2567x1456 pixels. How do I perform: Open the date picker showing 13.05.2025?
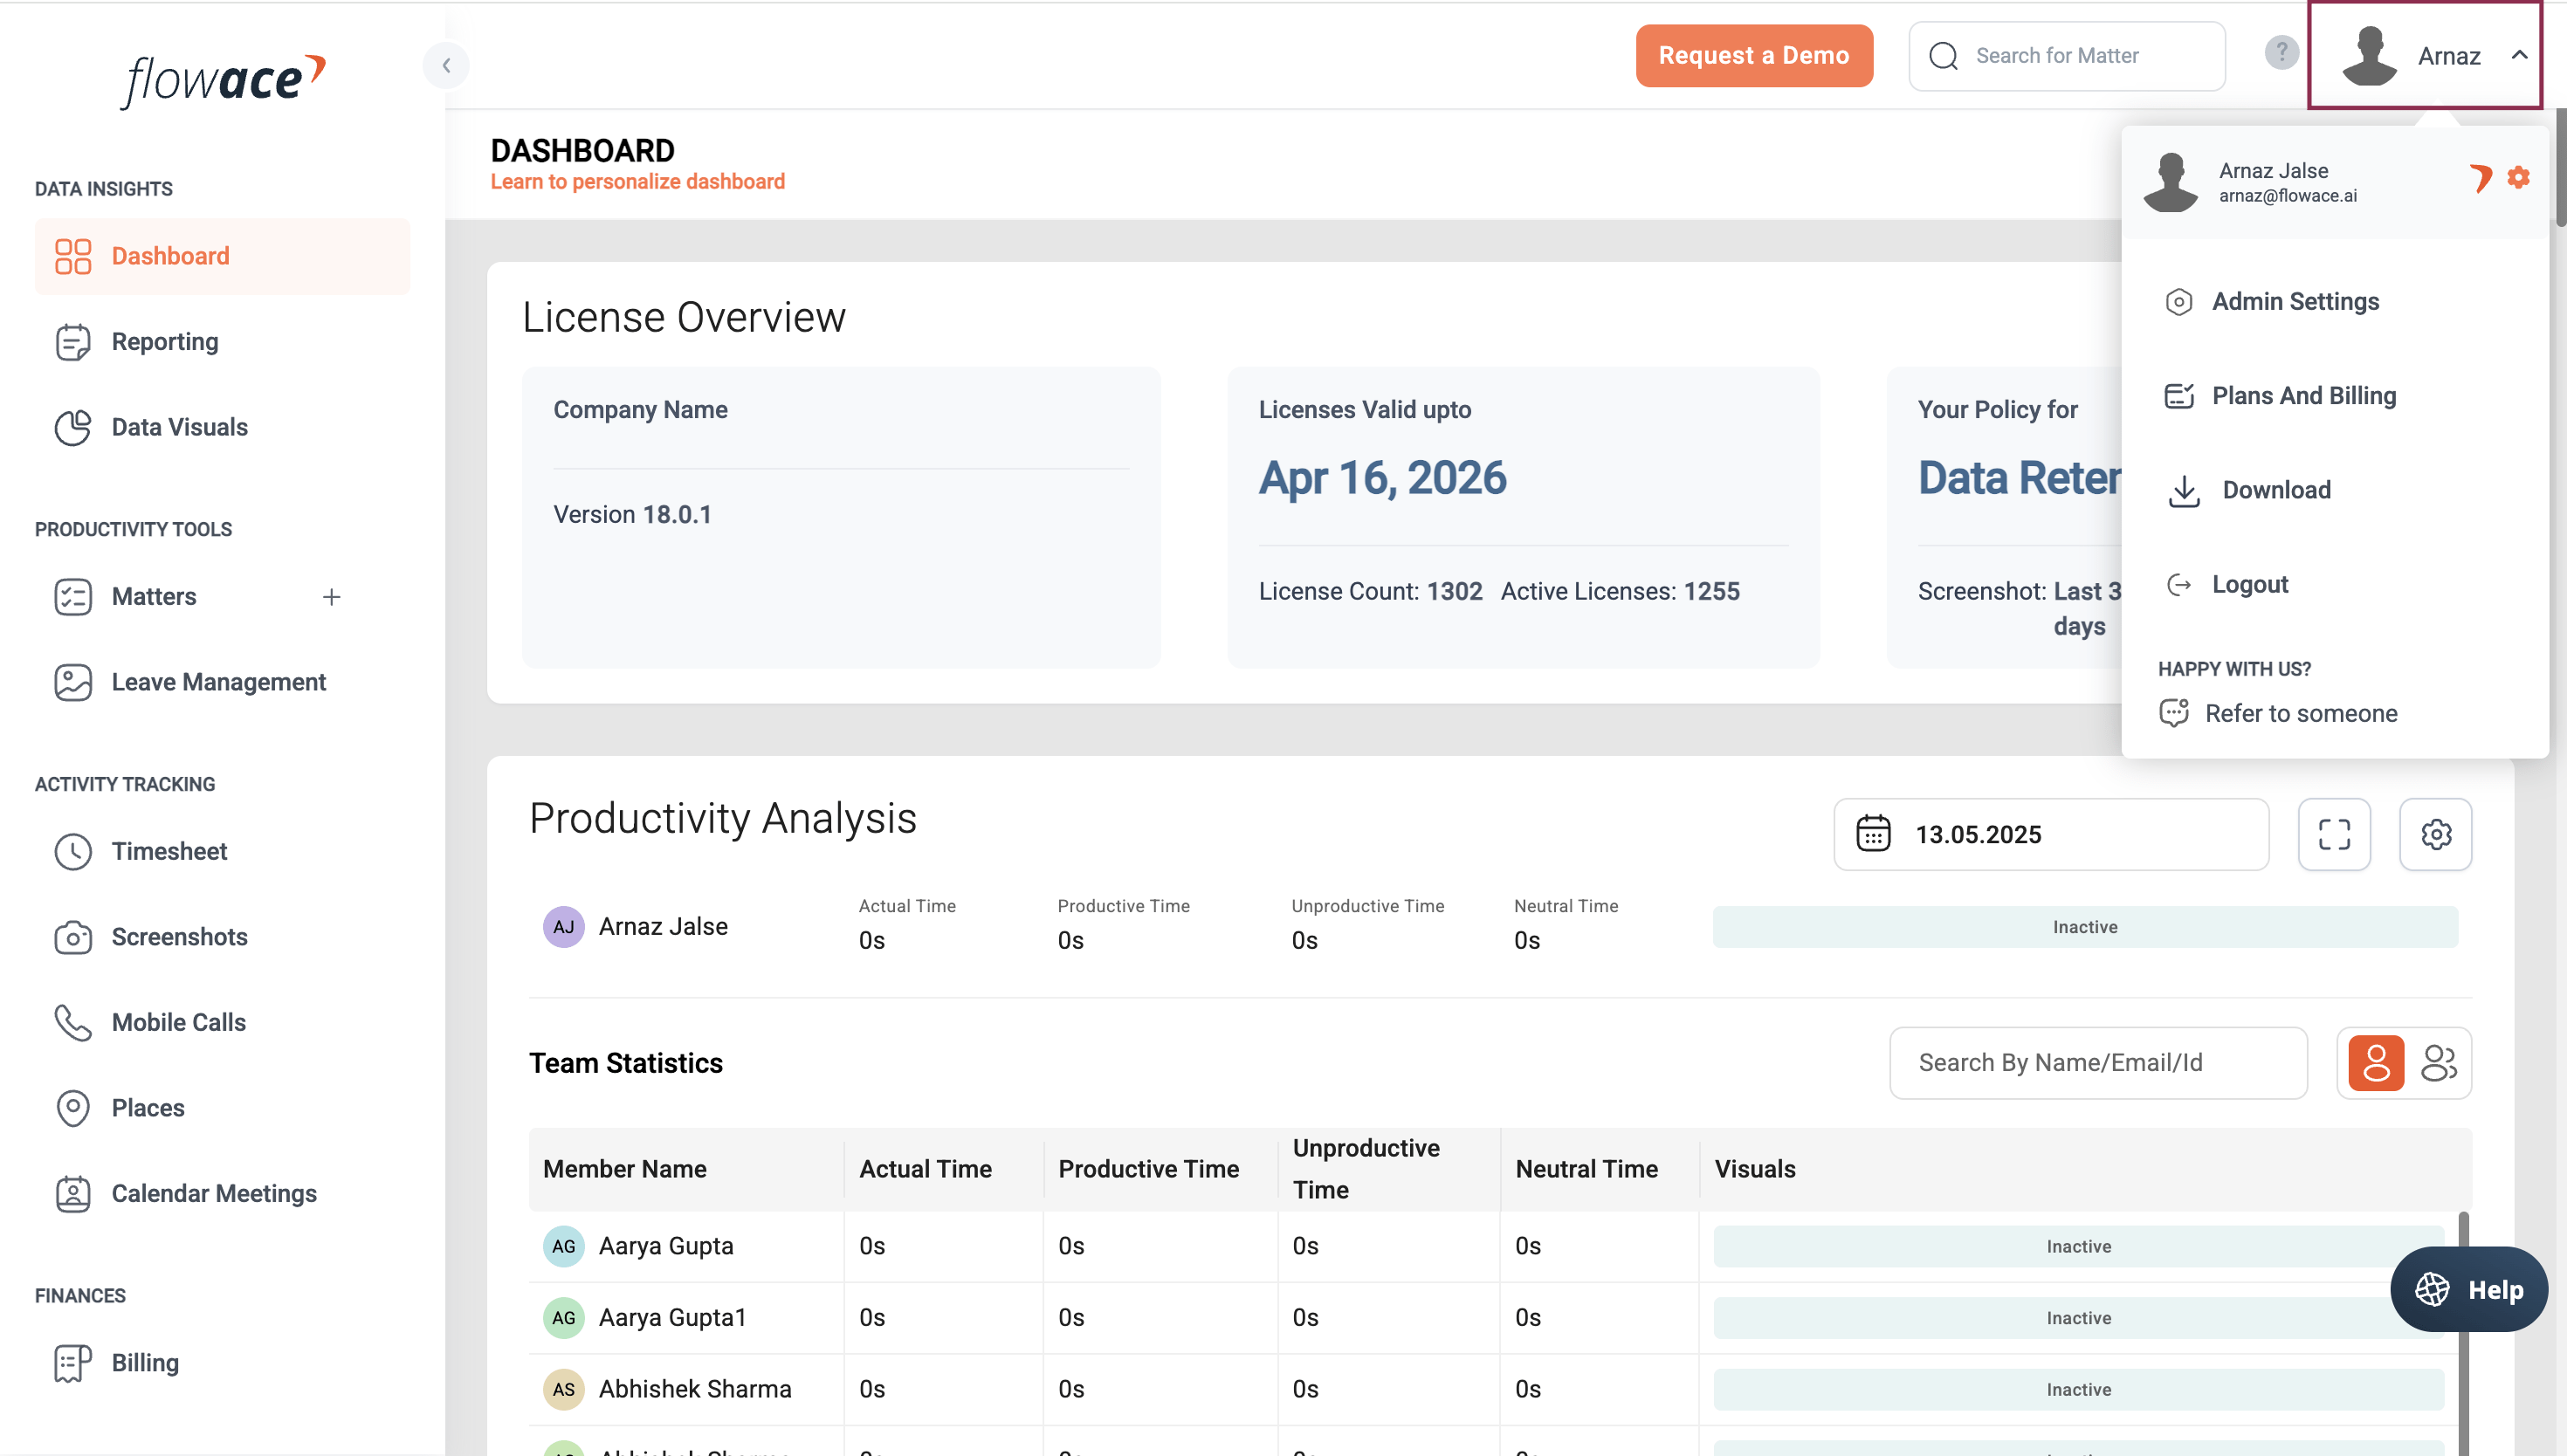[x=2050, y=835]
